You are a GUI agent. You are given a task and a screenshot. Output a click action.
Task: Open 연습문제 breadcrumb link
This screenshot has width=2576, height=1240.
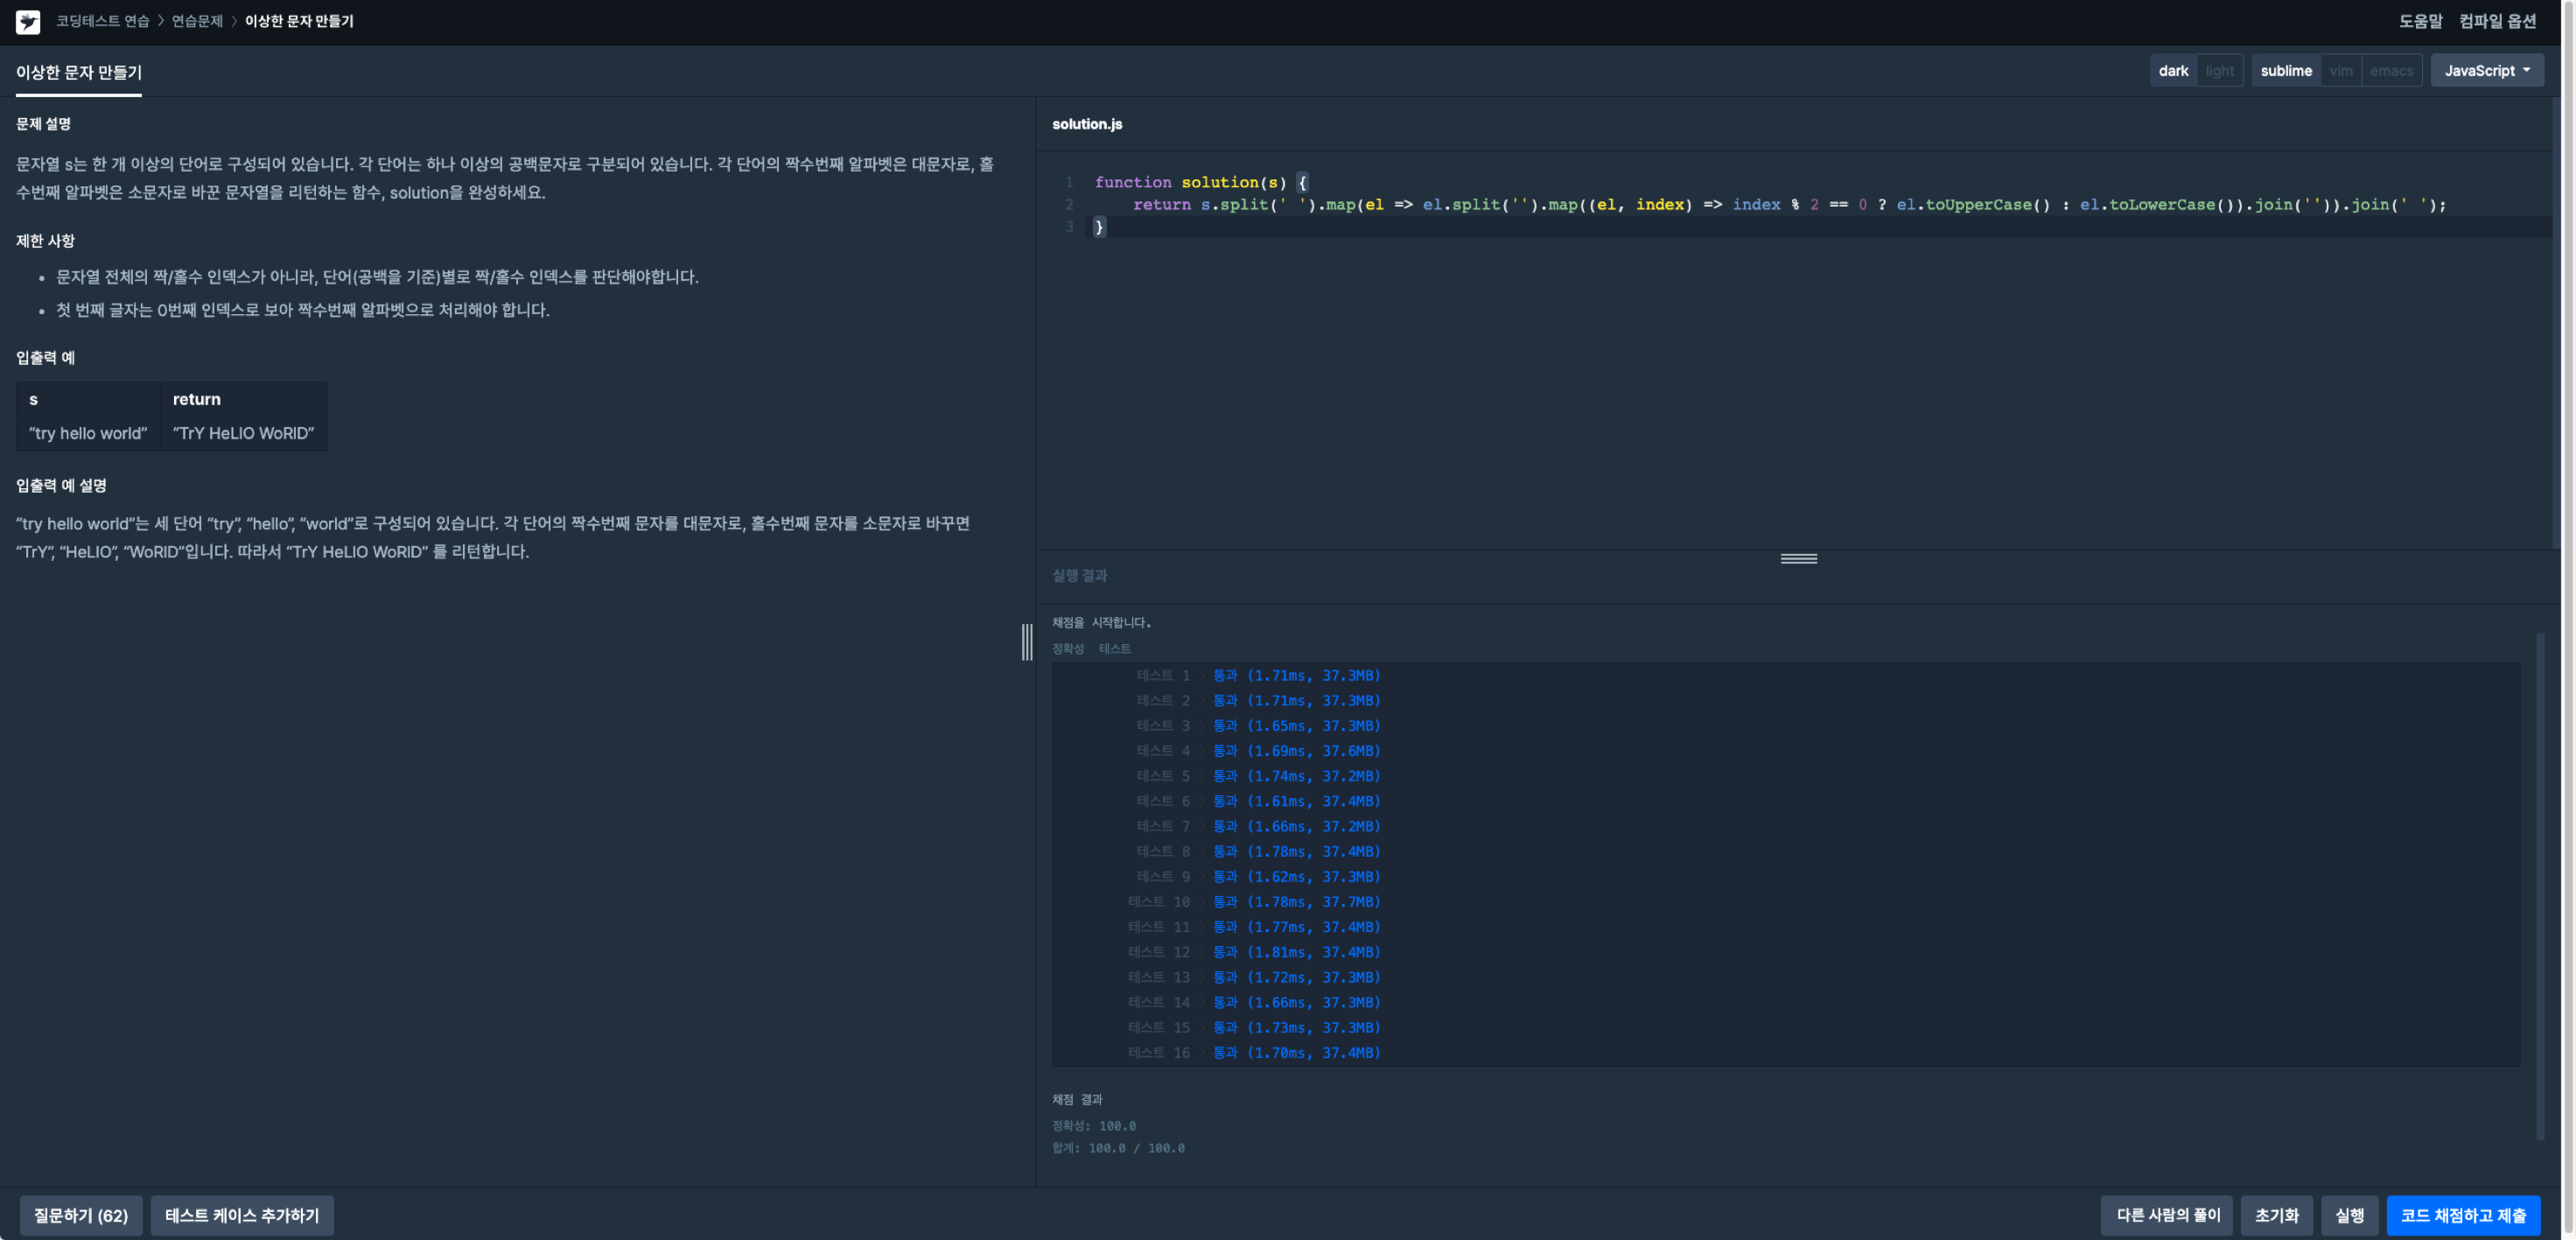197,21
